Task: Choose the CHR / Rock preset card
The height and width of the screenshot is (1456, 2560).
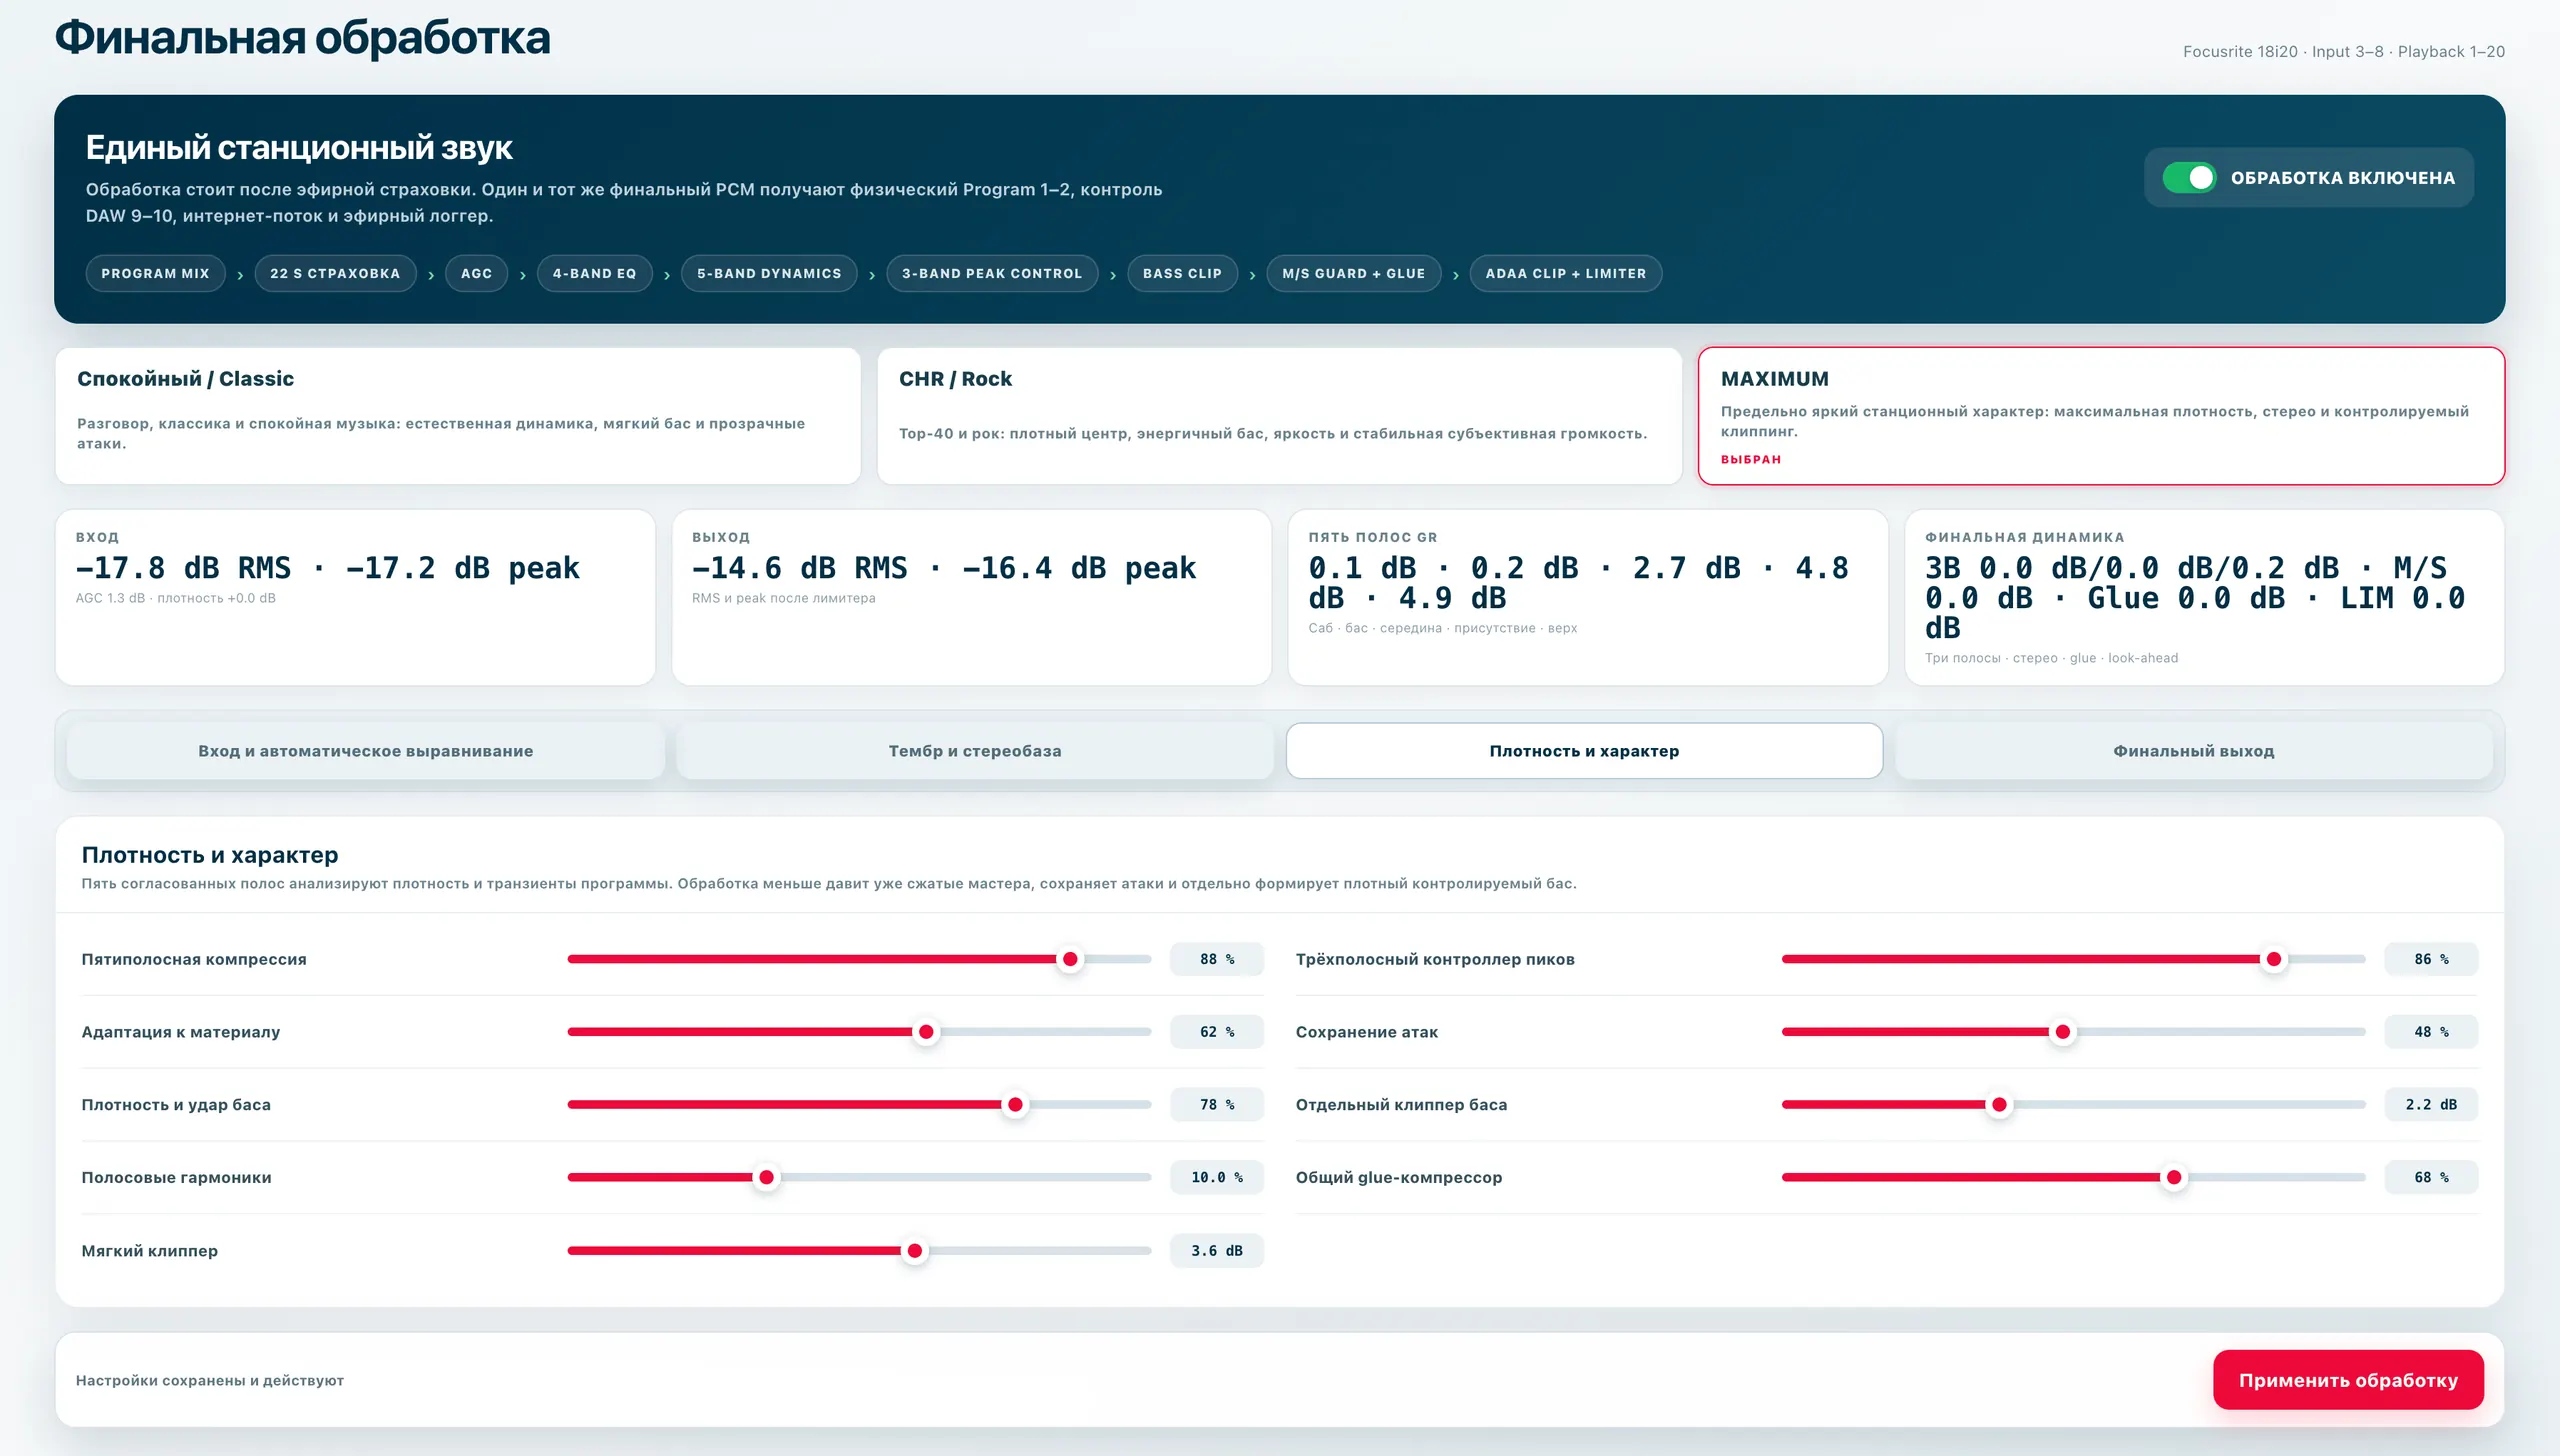Action: point(1279,416)
